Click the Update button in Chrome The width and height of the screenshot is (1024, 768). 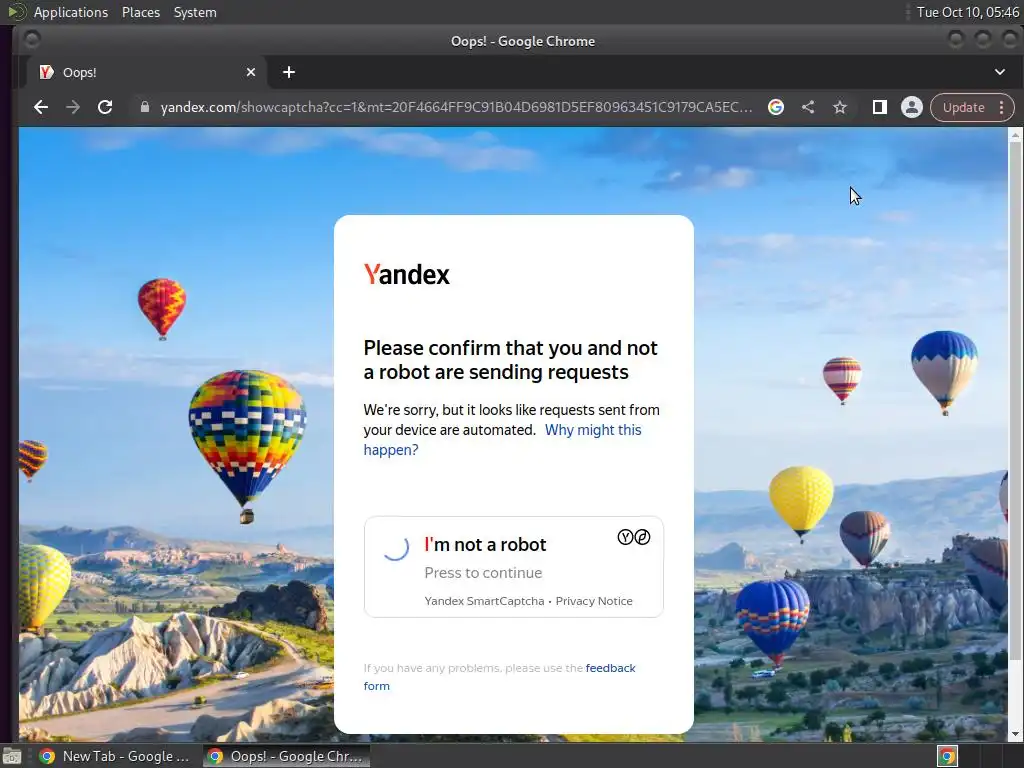[x=963, y=107]
